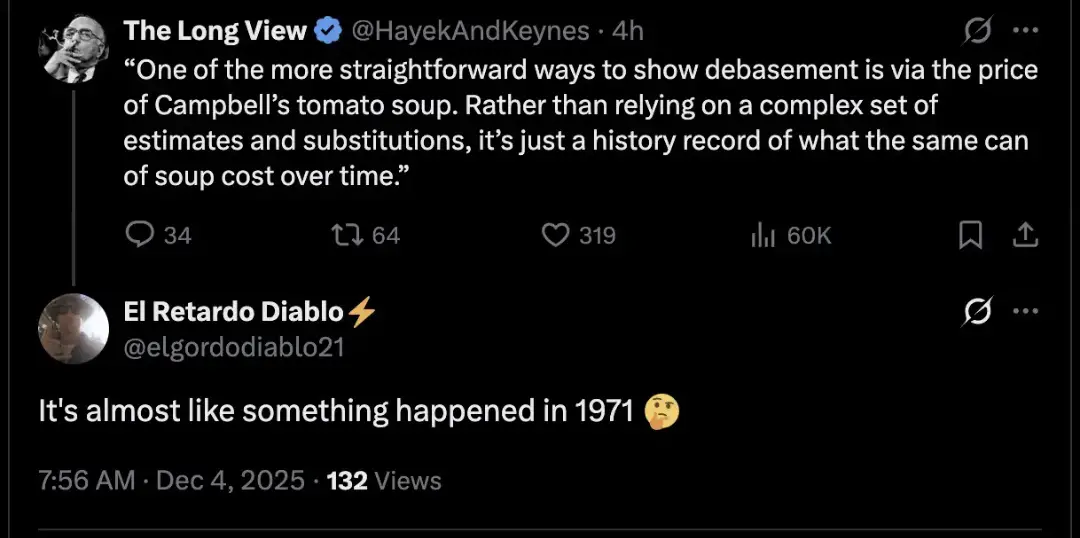1080x538 pixels.
Task: Open more options on The Long View tweet
Action: (x=1025, y=31)
